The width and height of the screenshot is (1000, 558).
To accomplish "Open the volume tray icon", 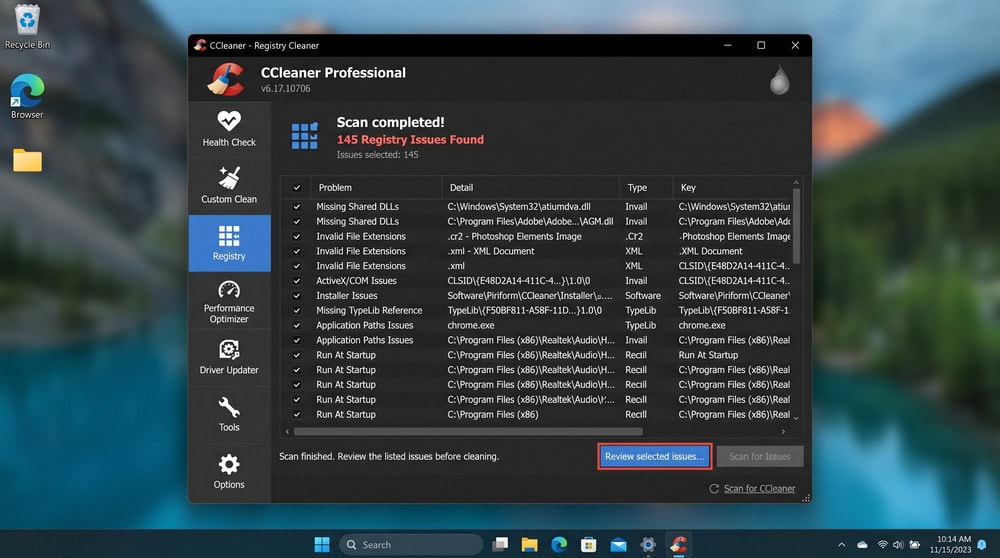I will [x=898, y=545].
